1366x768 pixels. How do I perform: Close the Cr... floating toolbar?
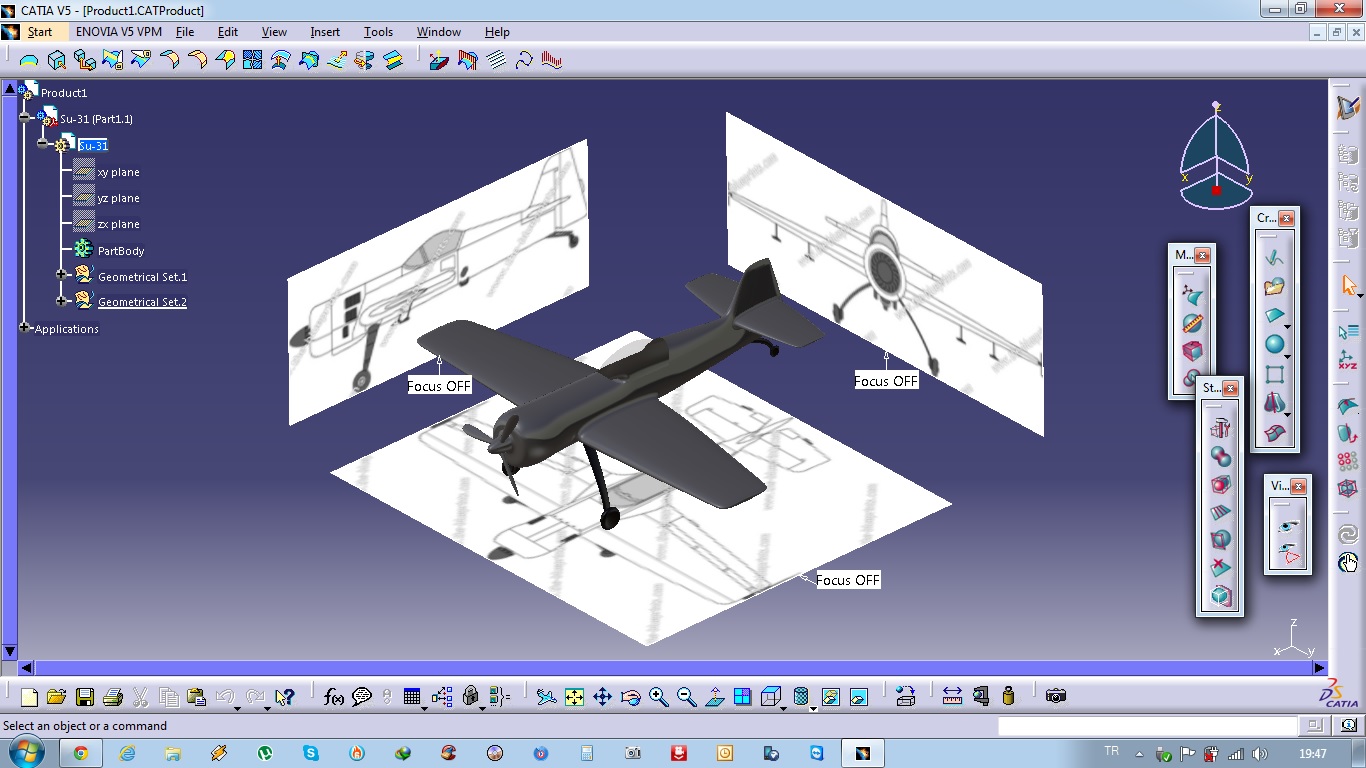click(1287, 218)
